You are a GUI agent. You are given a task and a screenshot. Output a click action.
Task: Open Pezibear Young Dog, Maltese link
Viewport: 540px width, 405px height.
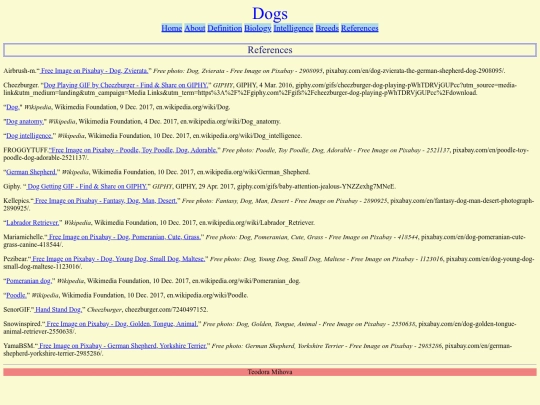point(118,259)
